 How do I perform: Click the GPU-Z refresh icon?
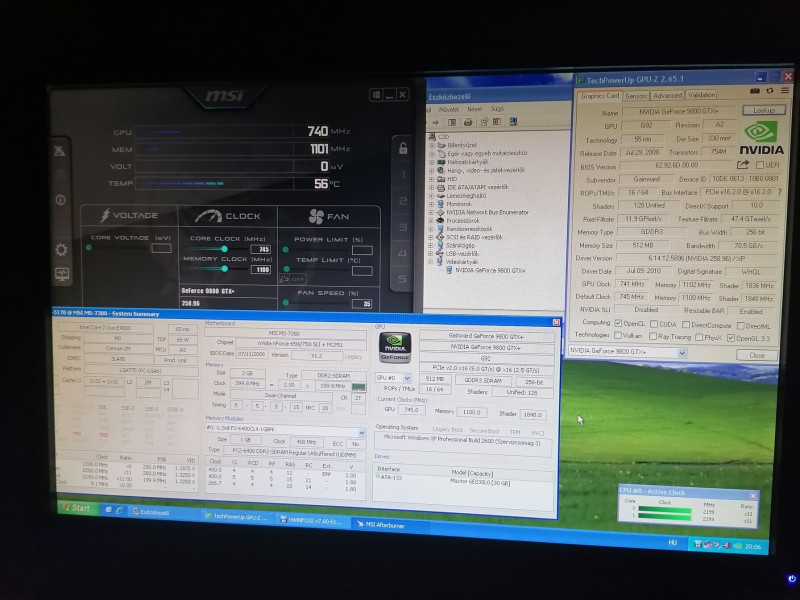coord(770,91)
